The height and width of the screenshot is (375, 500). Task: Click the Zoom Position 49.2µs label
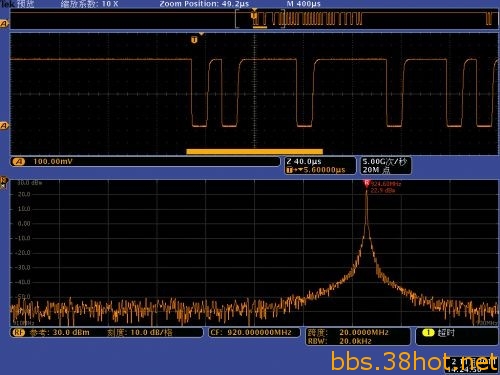coord(204,4)
